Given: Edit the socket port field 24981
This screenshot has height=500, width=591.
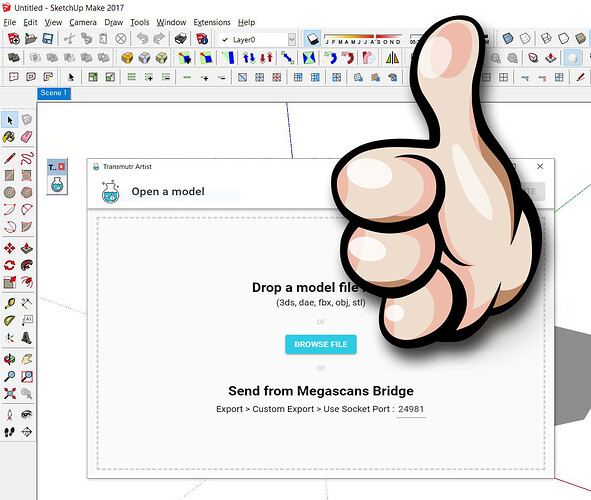Looking at the screenshot, I should (x=411, y=409).
